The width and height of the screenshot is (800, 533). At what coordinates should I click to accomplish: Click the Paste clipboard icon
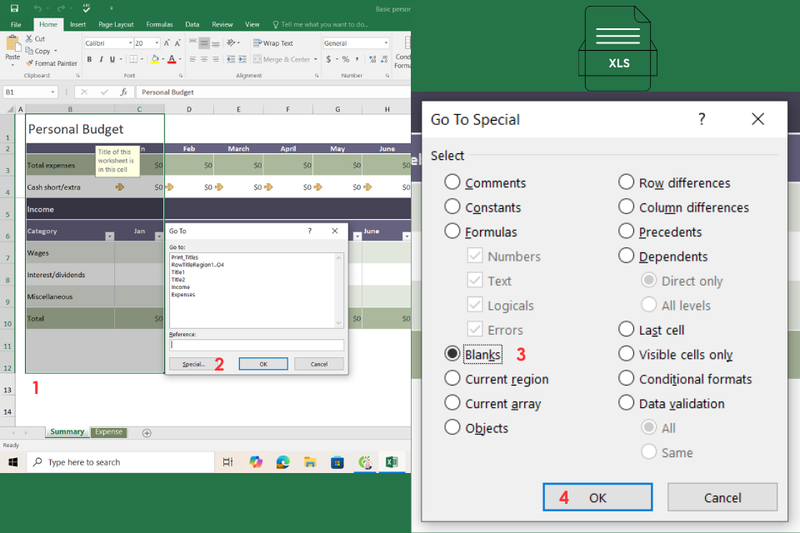(x=12, y=44)
